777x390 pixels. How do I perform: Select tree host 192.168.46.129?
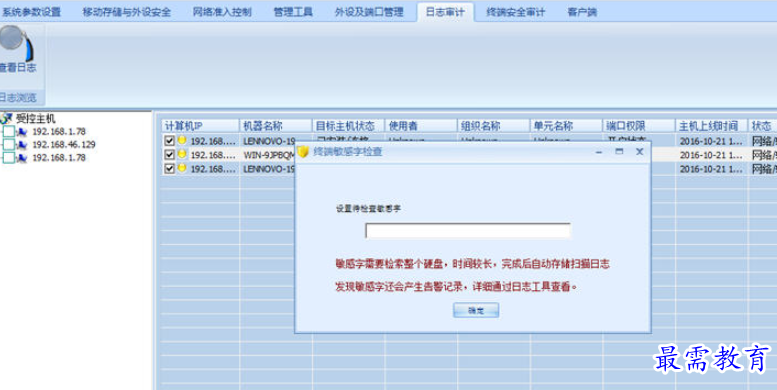64,145
